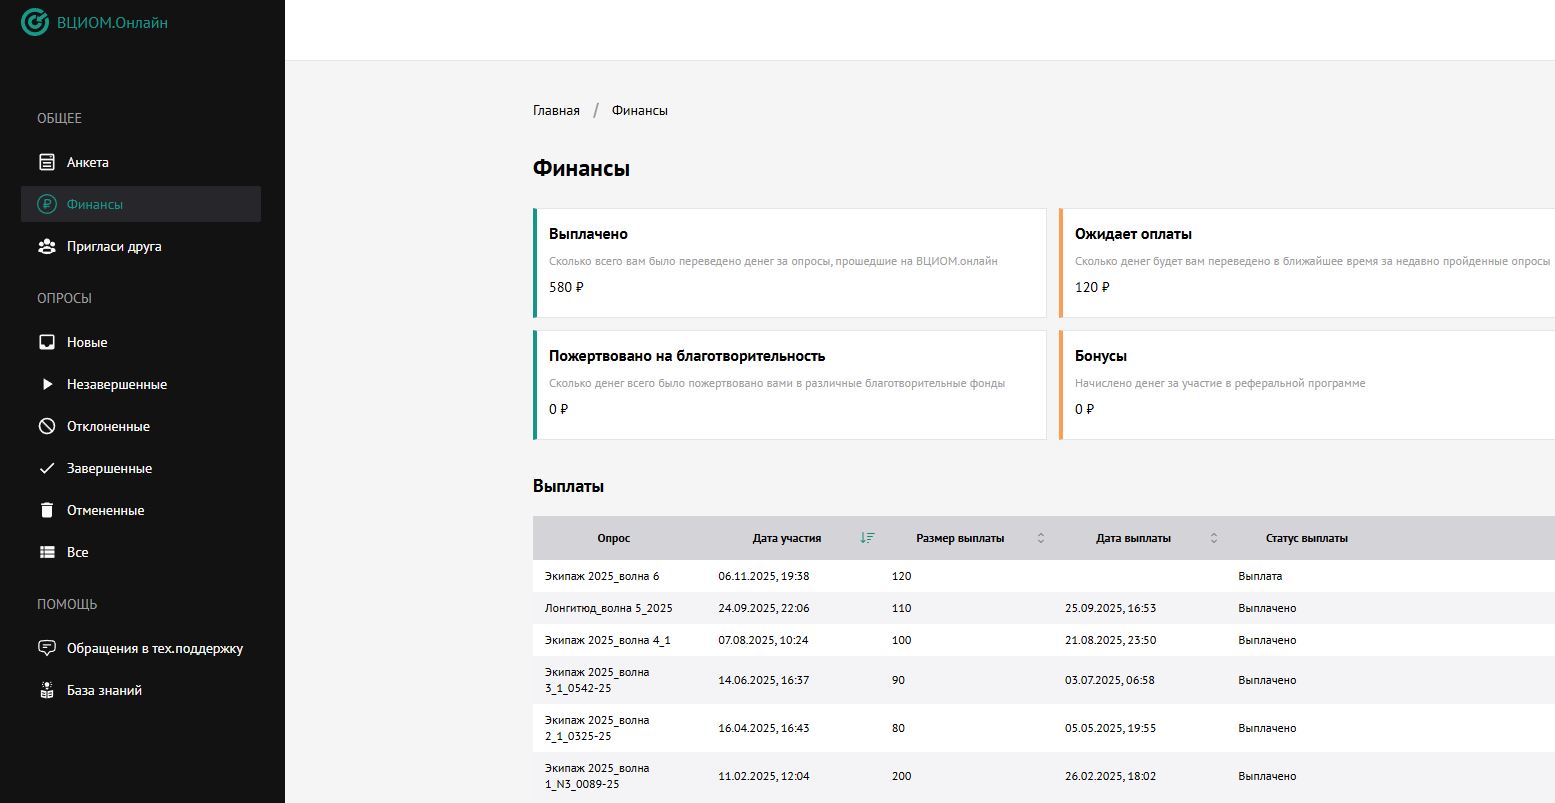The image size is (1555, 803).
Task: Select the Ожидает оплаты card title
Action: (1133, 234)
